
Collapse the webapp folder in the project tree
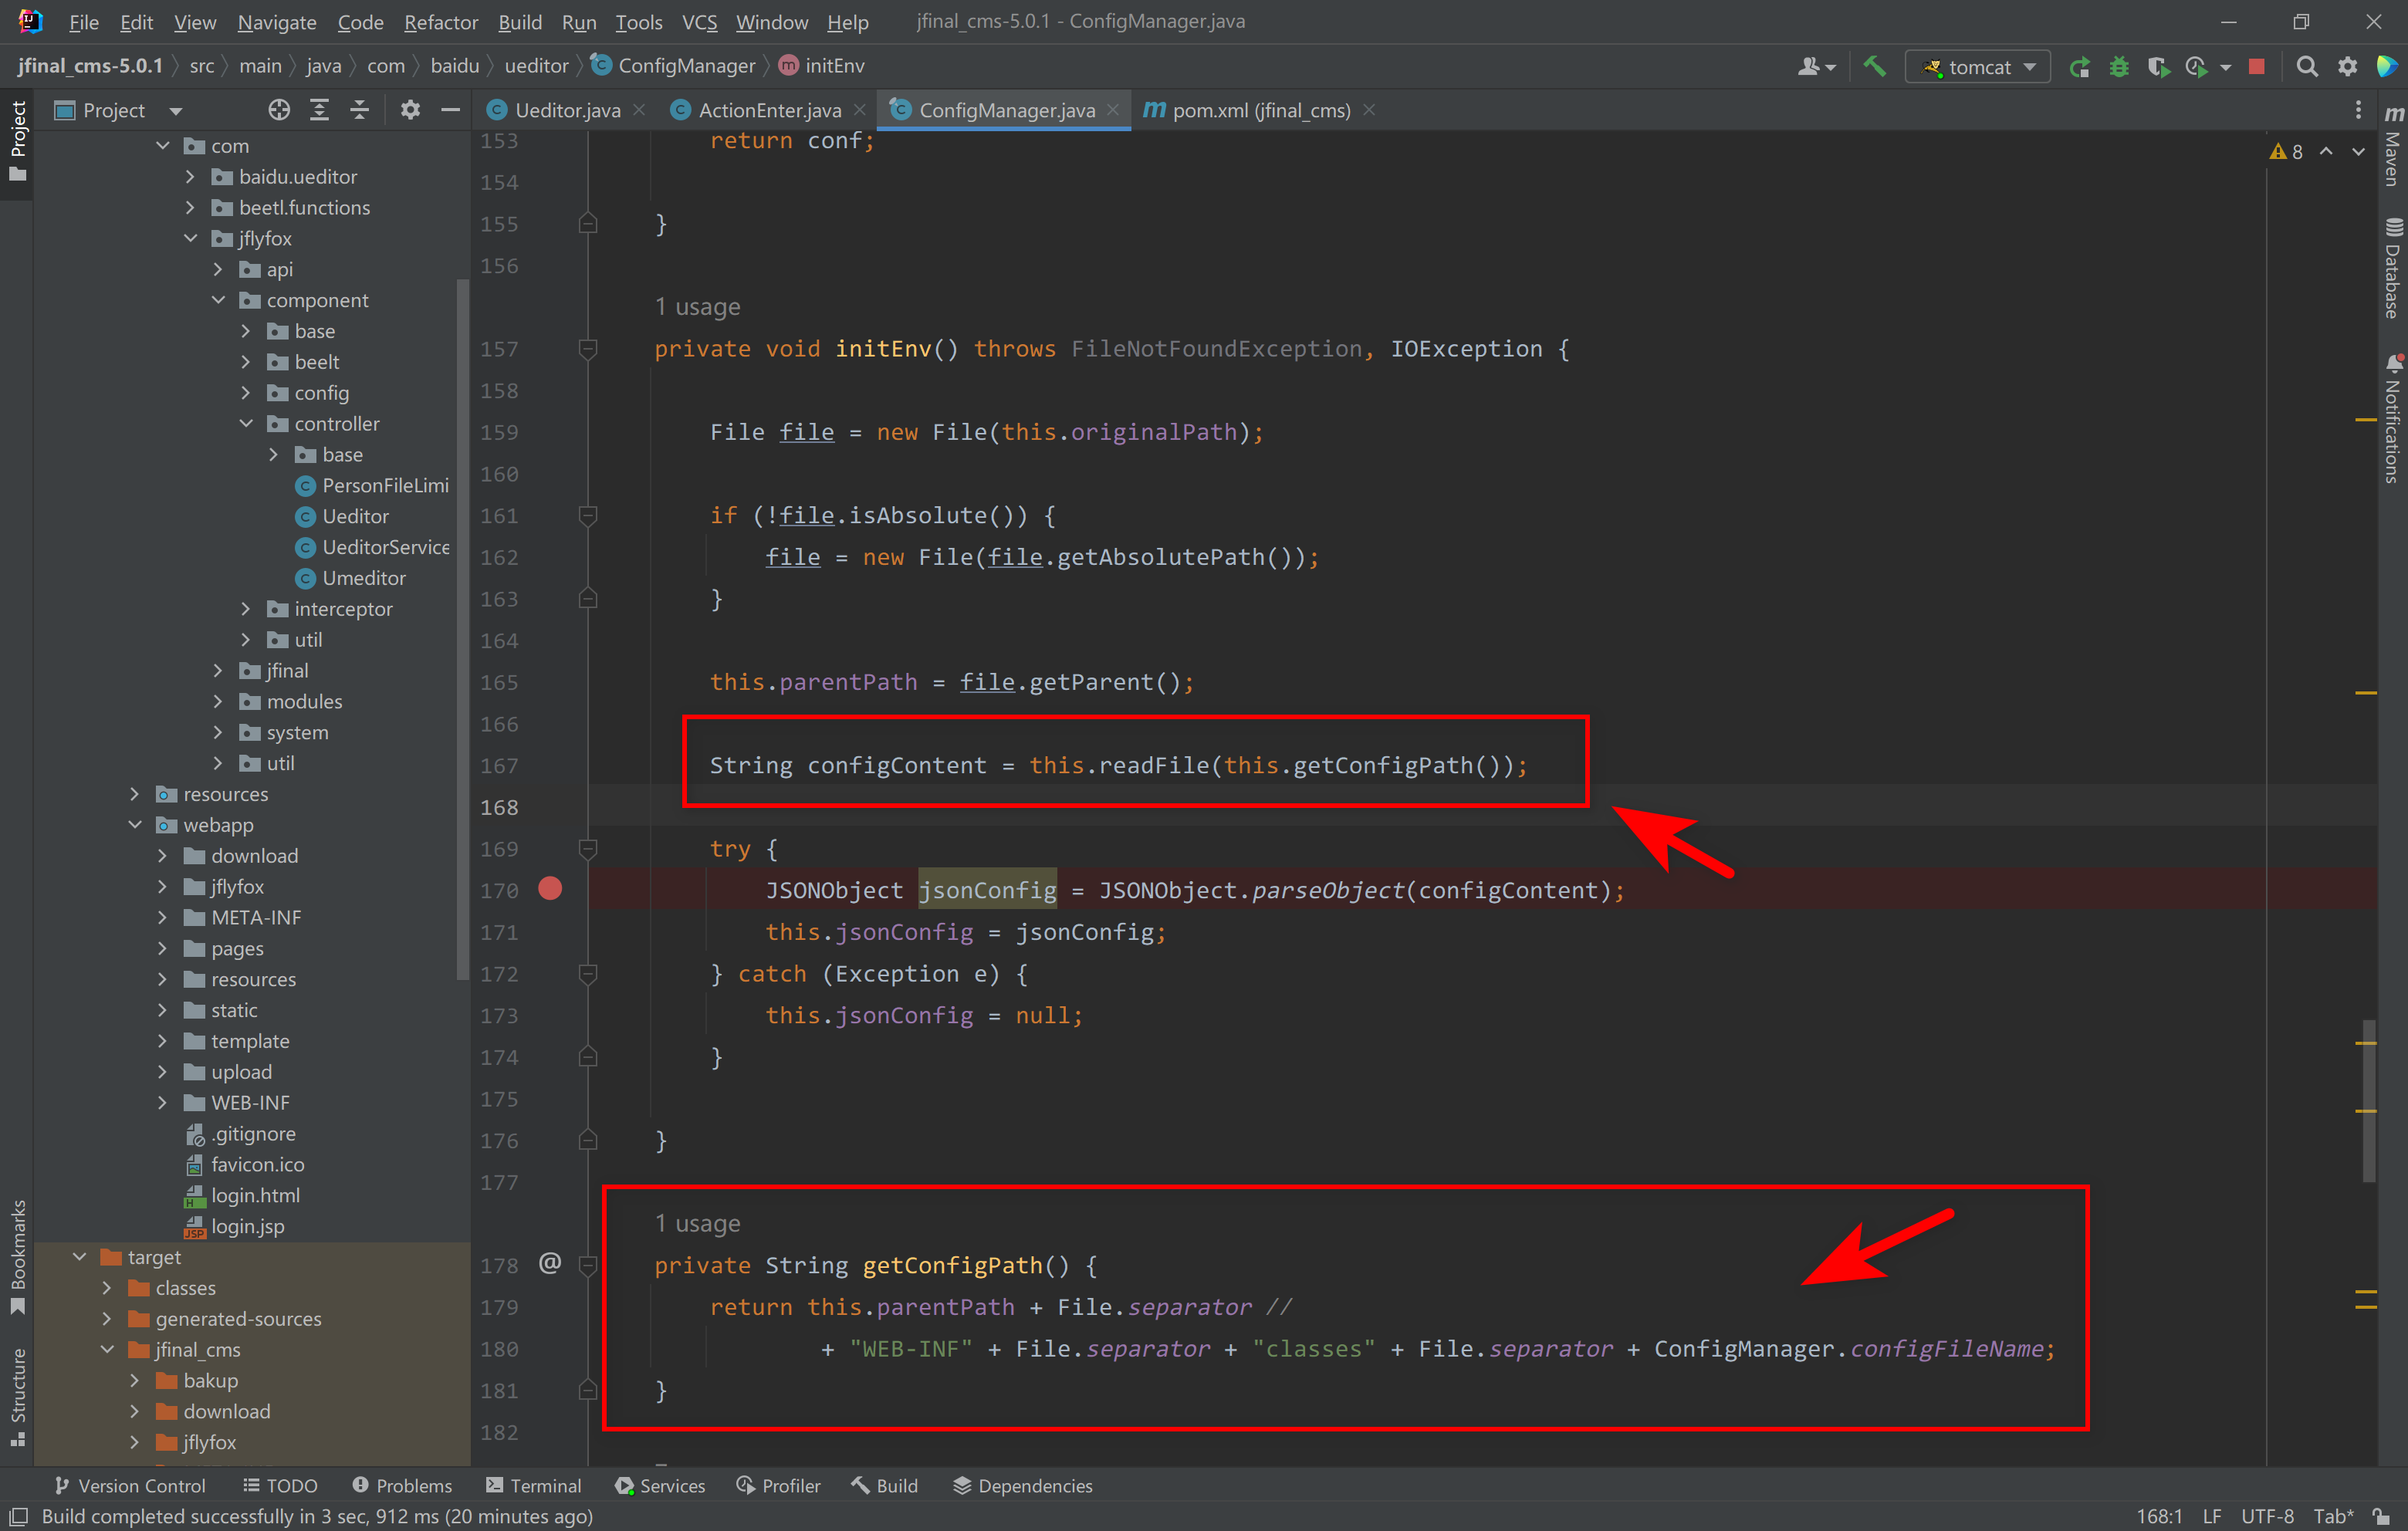point(135,825)
